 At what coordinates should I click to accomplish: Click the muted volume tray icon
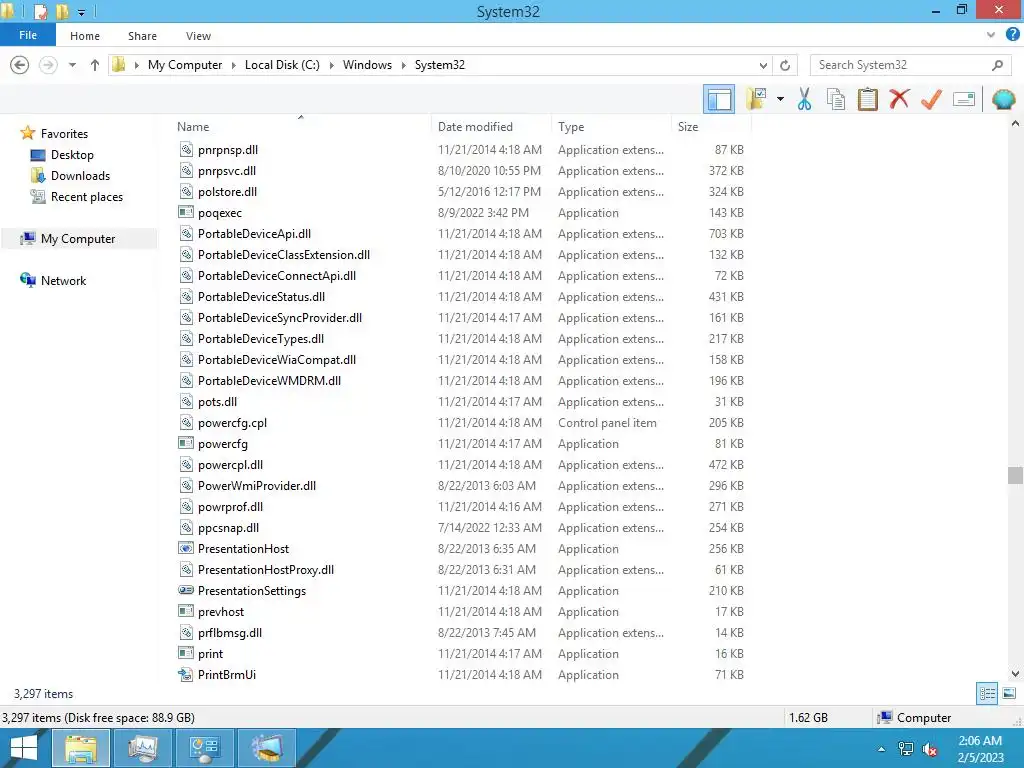[x=929, y=749]
